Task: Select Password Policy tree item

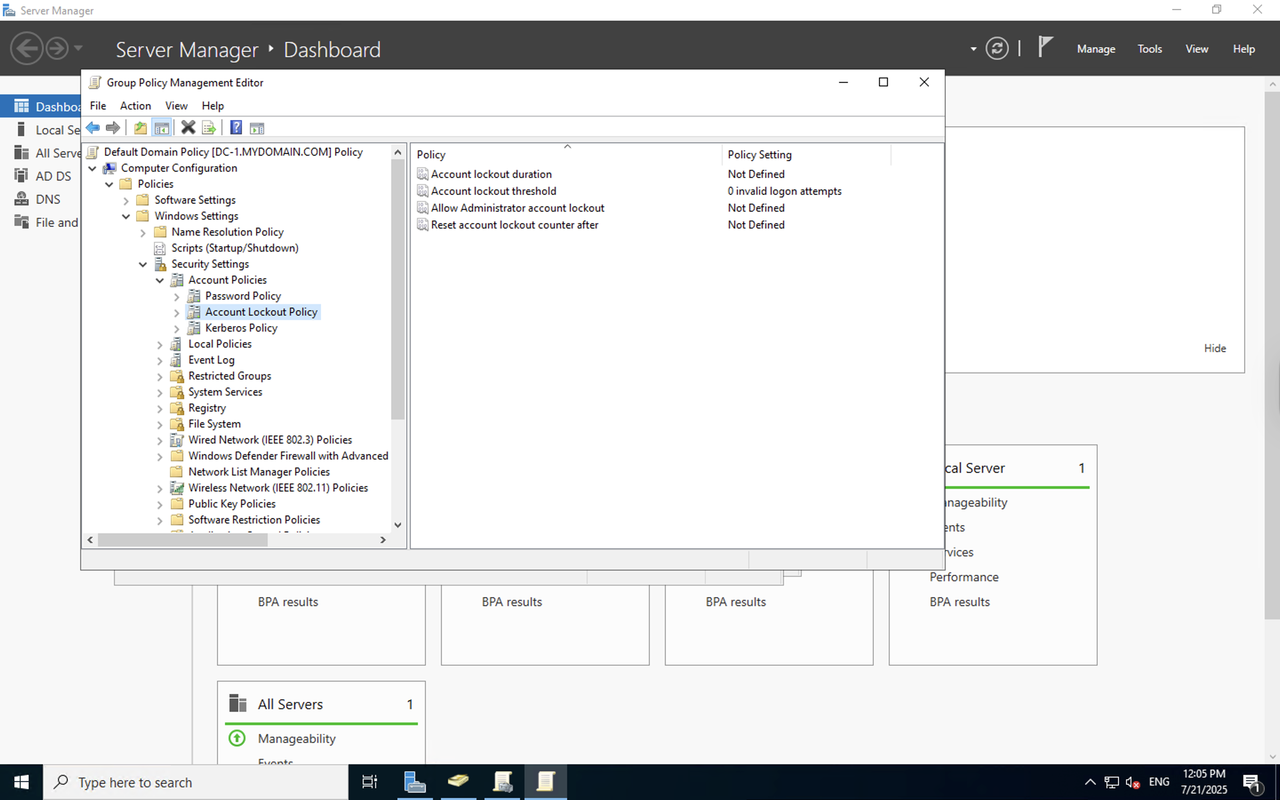Action: [x=243, y=296]
